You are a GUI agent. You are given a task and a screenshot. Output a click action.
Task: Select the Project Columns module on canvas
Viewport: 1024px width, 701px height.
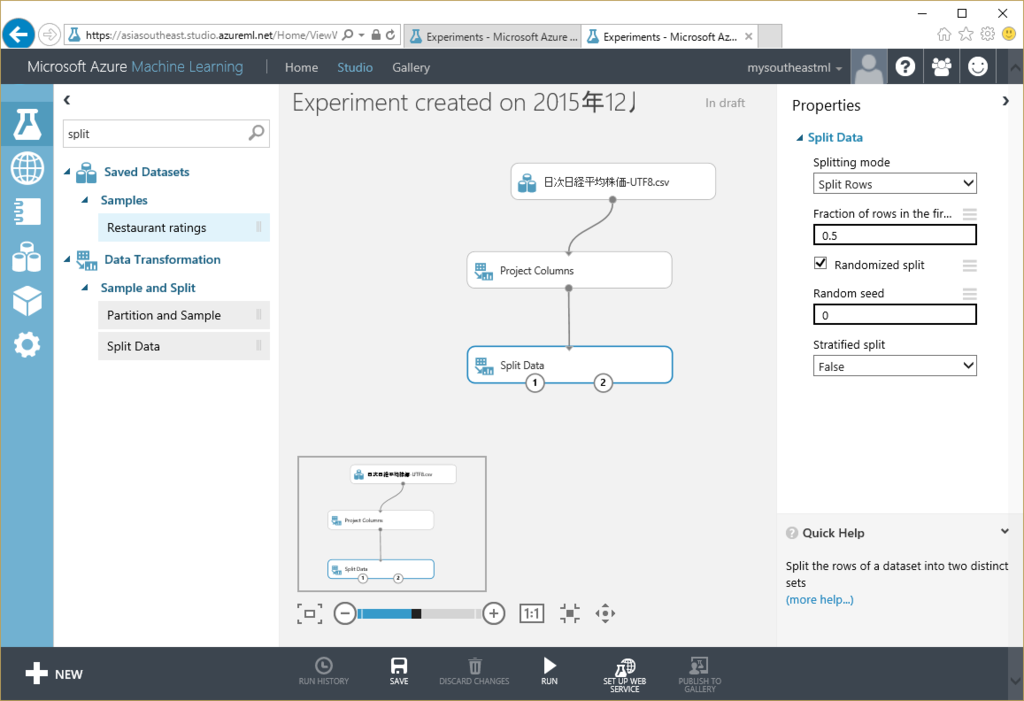569,270
